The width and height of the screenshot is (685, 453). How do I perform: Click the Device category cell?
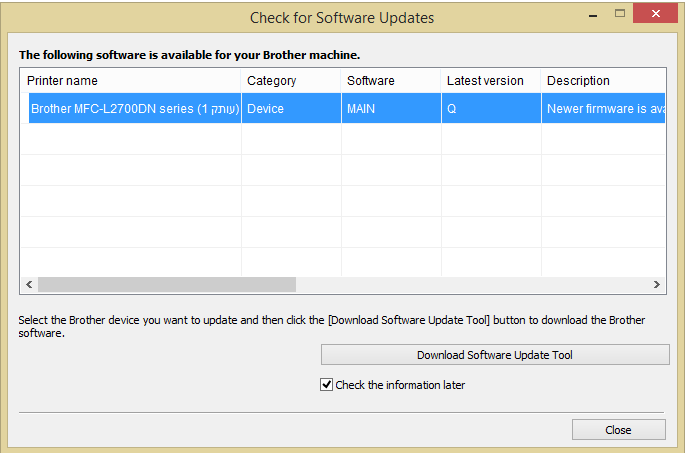[x=291, y=108]
